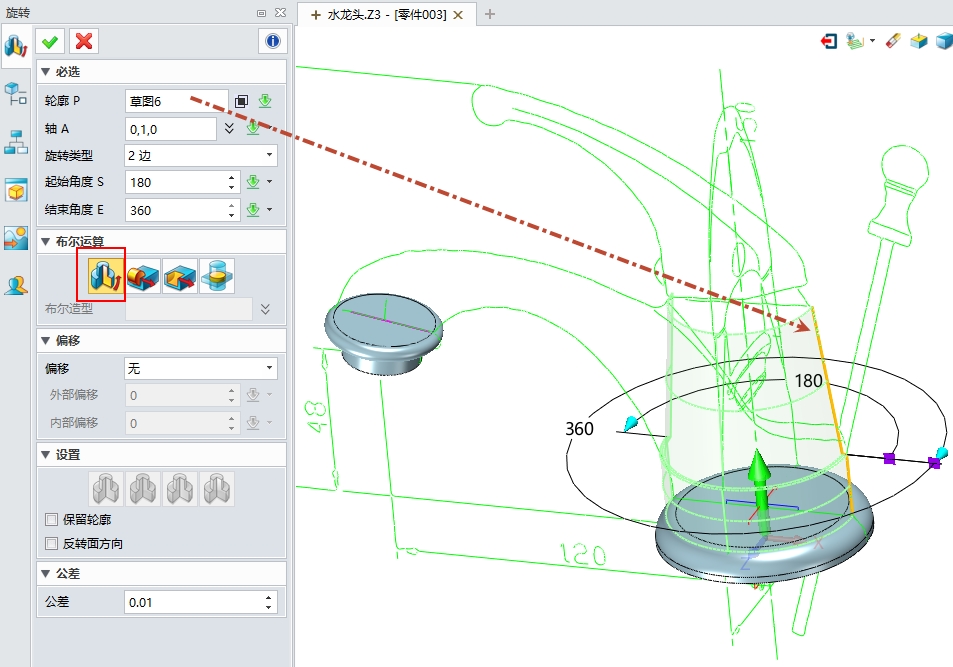
Task: Select the remove boolean operation icon
Action: click(x=180, y=275)
